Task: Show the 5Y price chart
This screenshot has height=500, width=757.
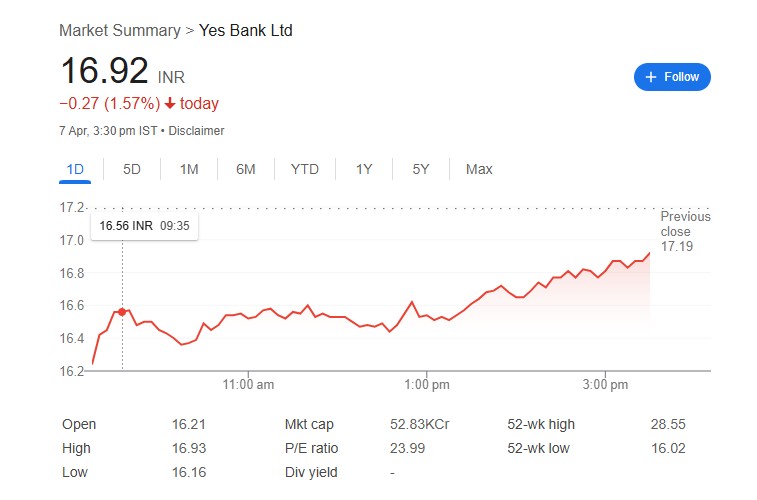Action: 421,169
